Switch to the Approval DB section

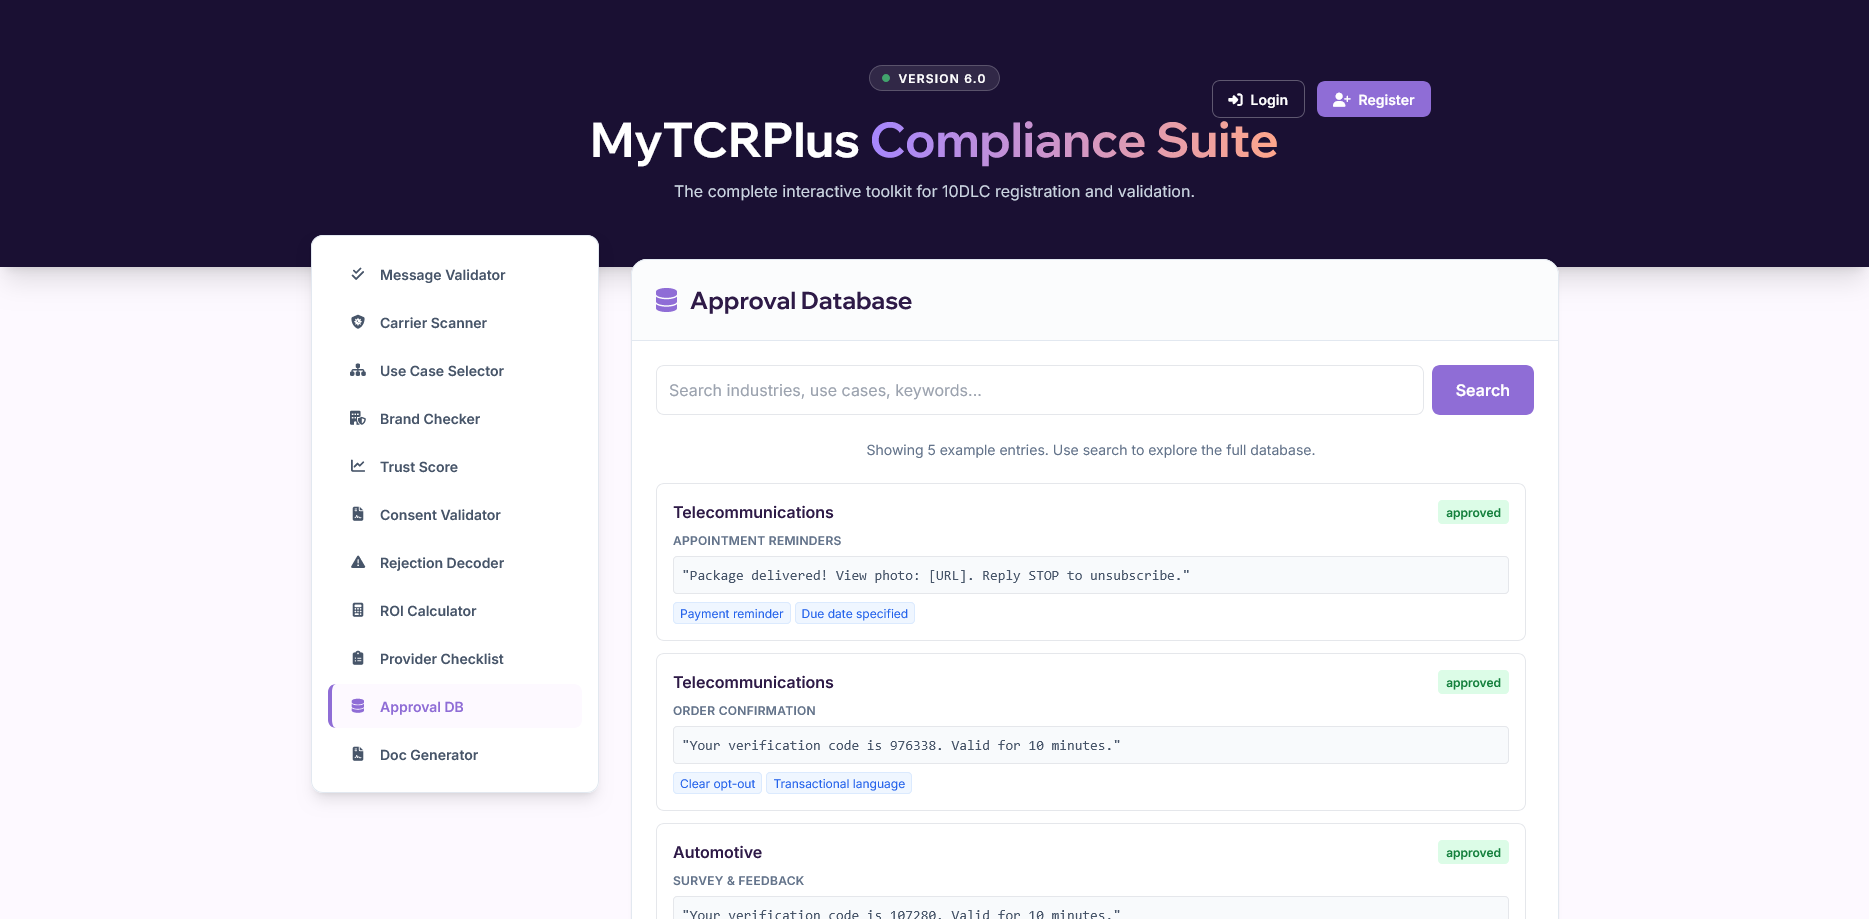click(421, 706)
